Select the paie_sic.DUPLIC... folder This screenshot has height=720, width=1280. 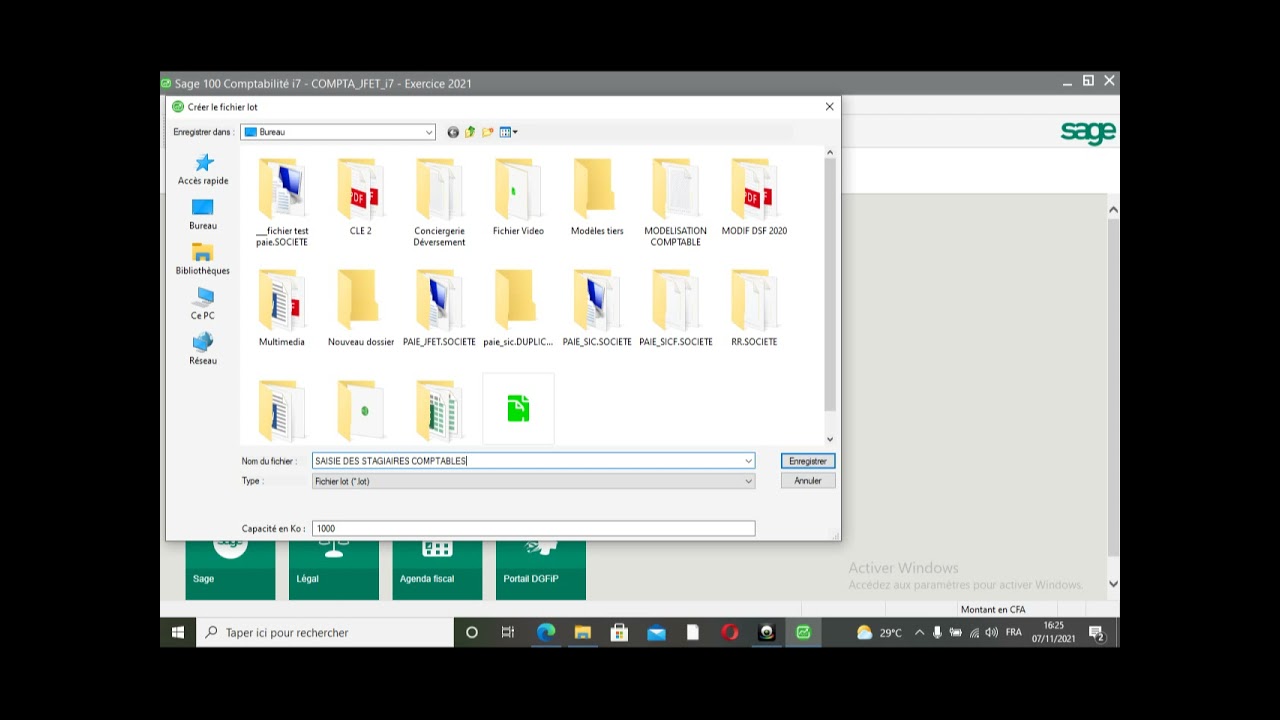518,309
